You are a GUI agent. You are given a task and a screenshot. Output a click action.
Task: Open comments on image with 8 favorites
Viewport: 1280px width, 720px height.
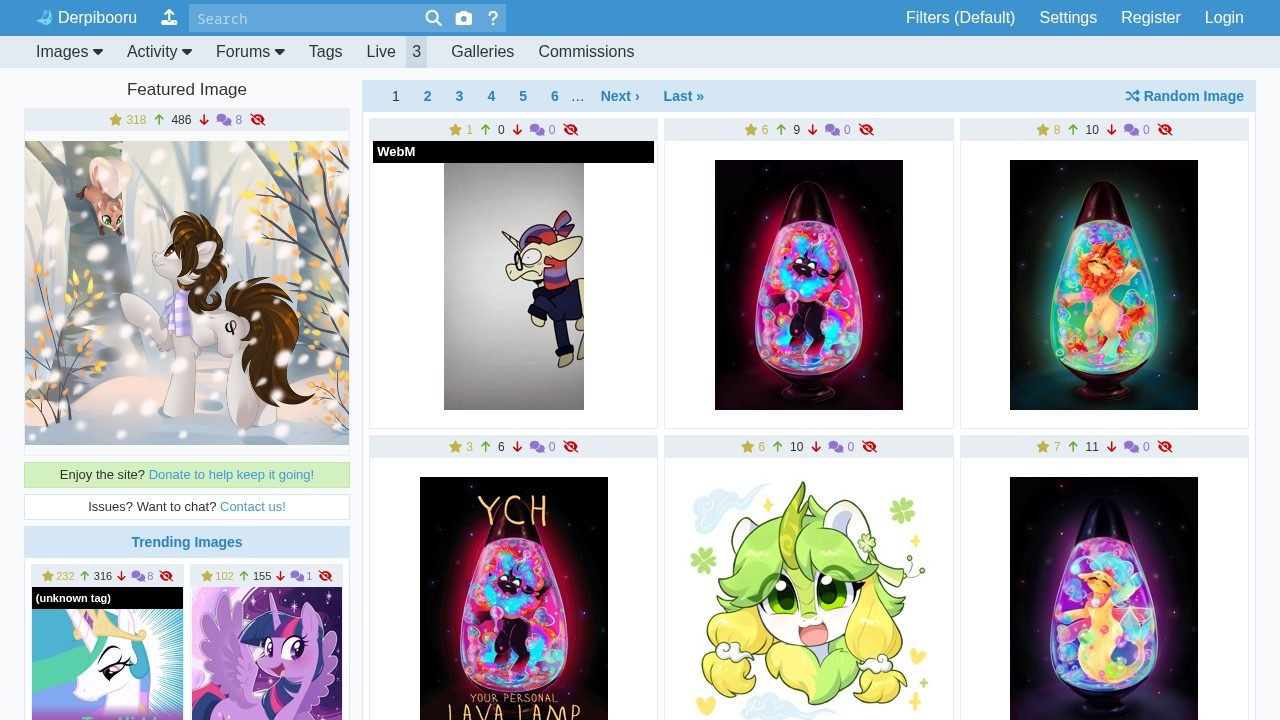pos(1137,130)
